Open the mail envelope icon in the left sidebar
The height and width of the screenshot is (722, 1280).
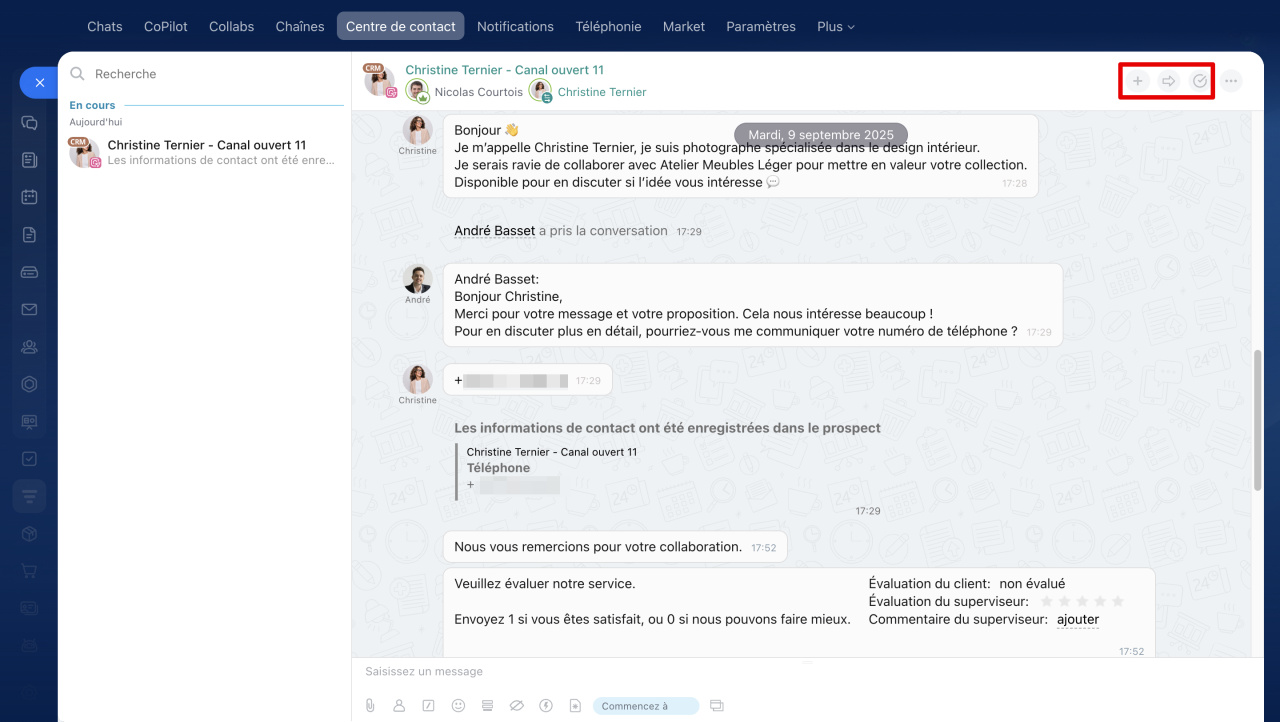point(29,310)
